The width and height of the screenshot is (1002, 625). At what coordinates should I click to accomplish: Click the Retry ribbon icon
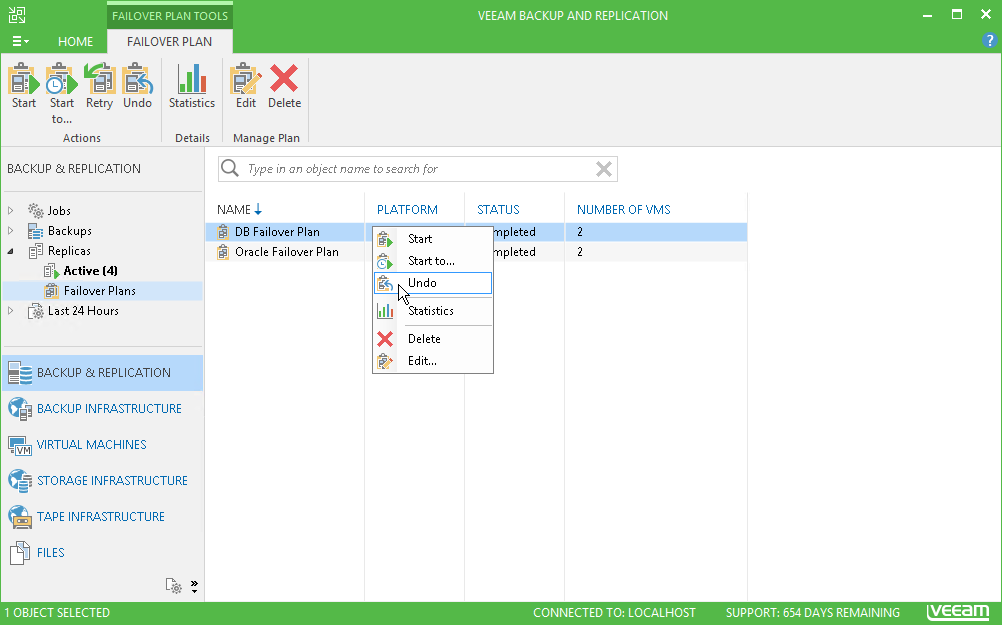point(99,86)
